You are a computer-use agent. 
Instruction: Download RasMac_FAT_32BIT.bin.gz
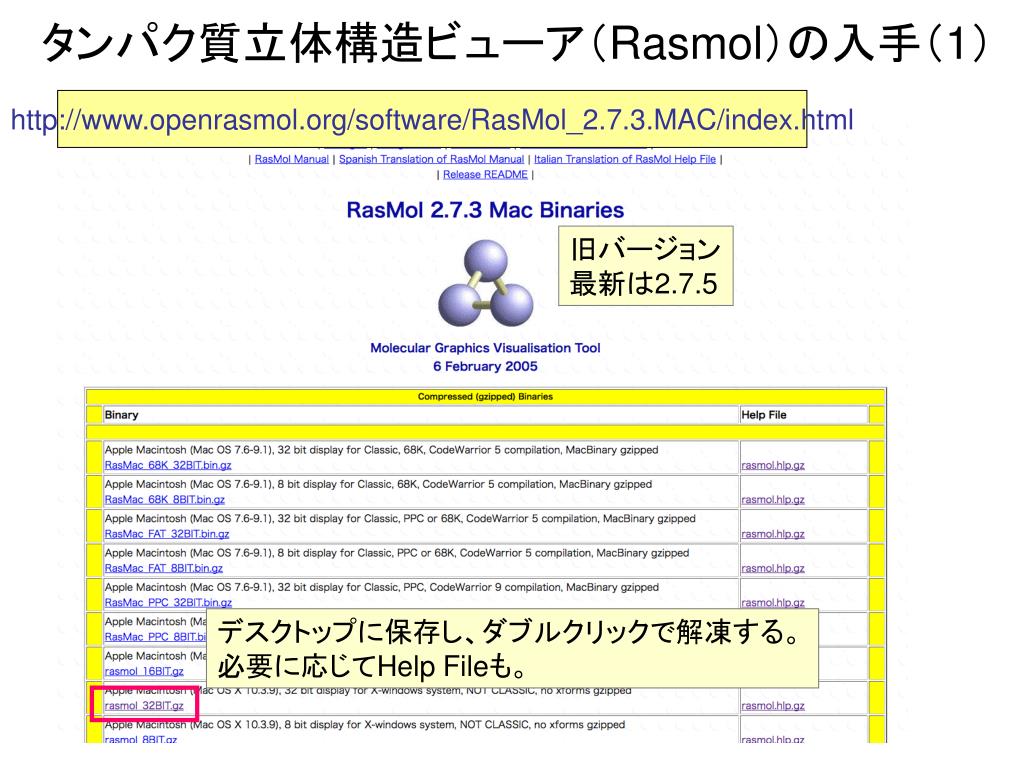coord(167,534)
